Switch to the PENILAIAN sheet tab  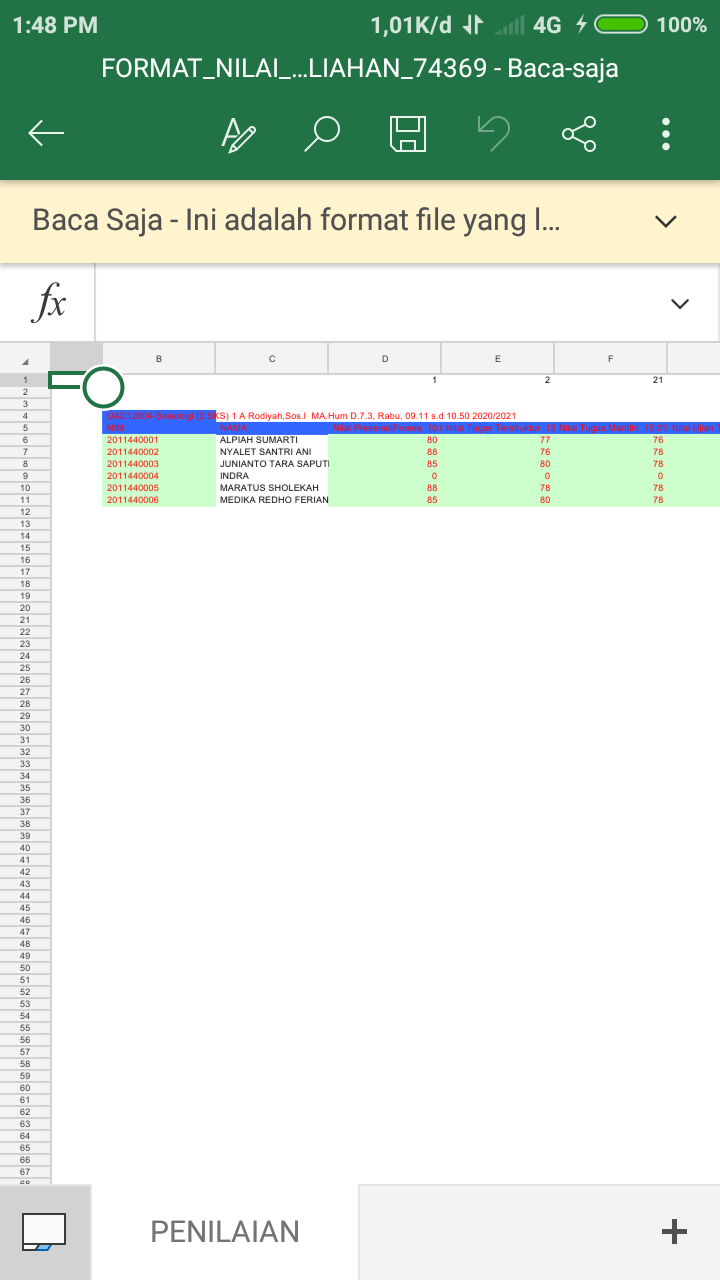tap(225, 1232)
